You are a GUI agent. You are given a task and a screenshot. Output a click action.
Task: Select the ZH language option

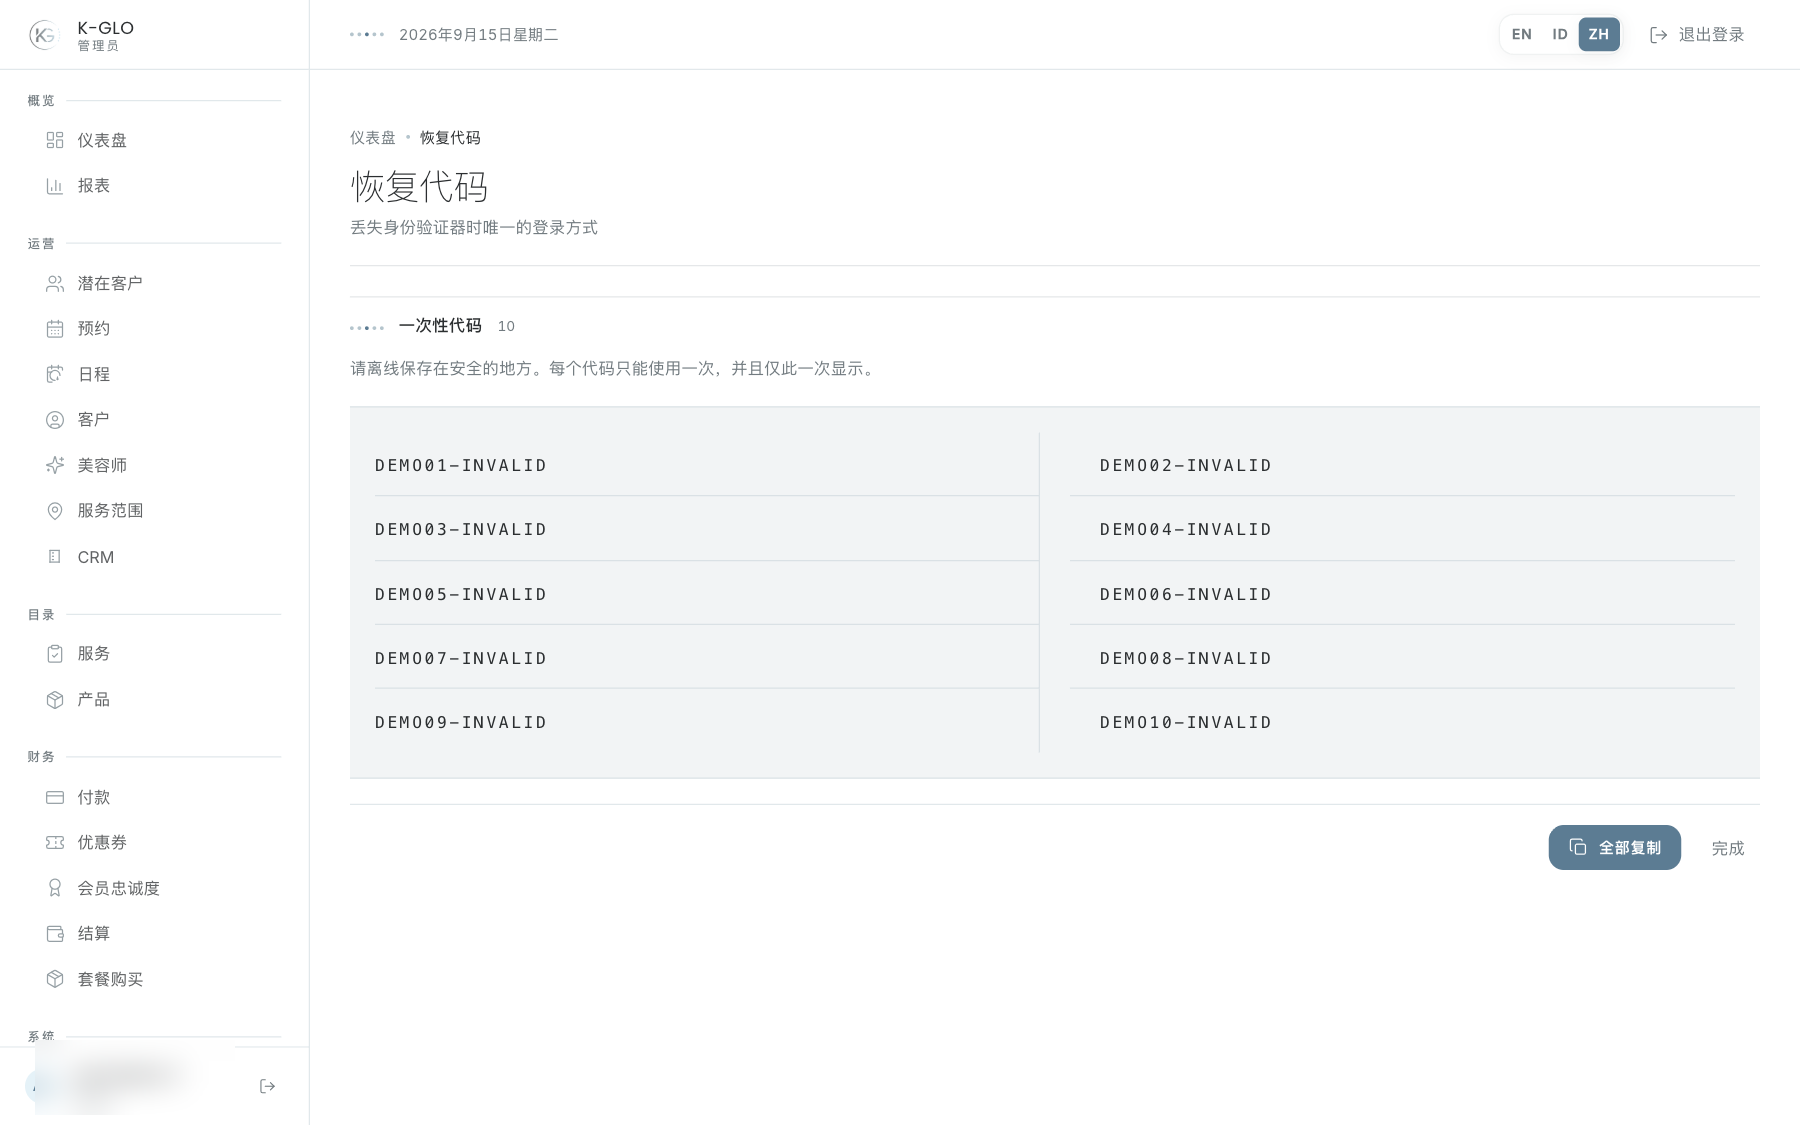tap(1599, 34)
